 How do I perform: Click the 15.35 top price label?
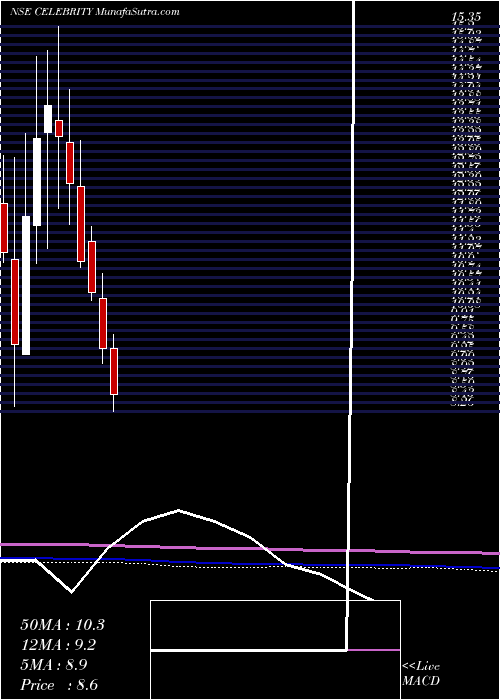click(466, 17)
